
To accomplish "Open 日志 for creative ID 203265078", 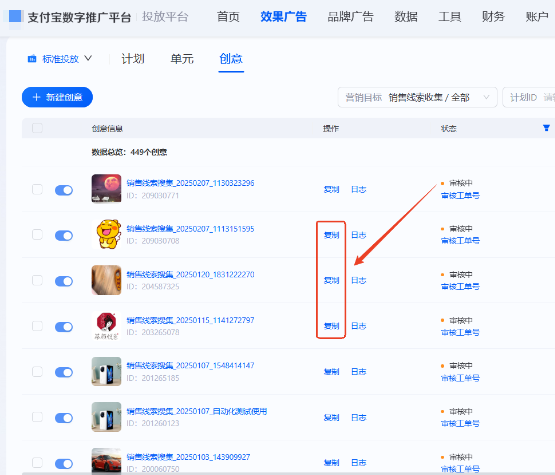I will pyautogui.click(x=359, y=326).
